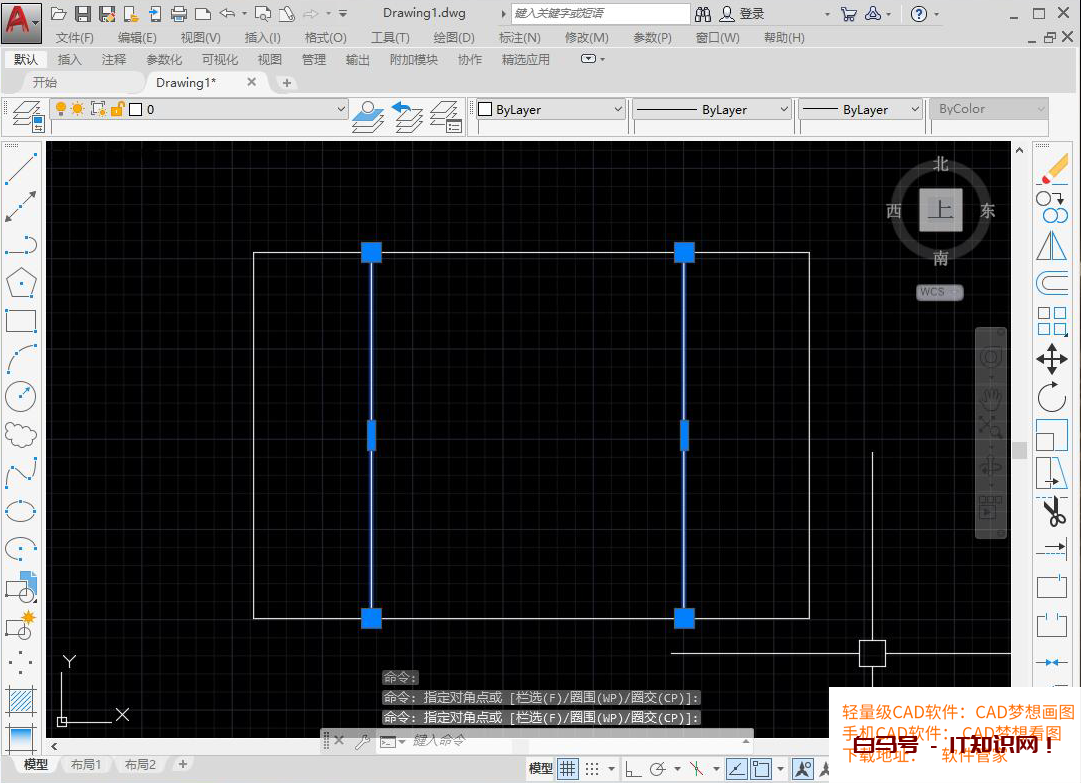Pick the Rectangle drawing tool
The height and width of the screenshot is (783, 1081).
click(21, 320)
